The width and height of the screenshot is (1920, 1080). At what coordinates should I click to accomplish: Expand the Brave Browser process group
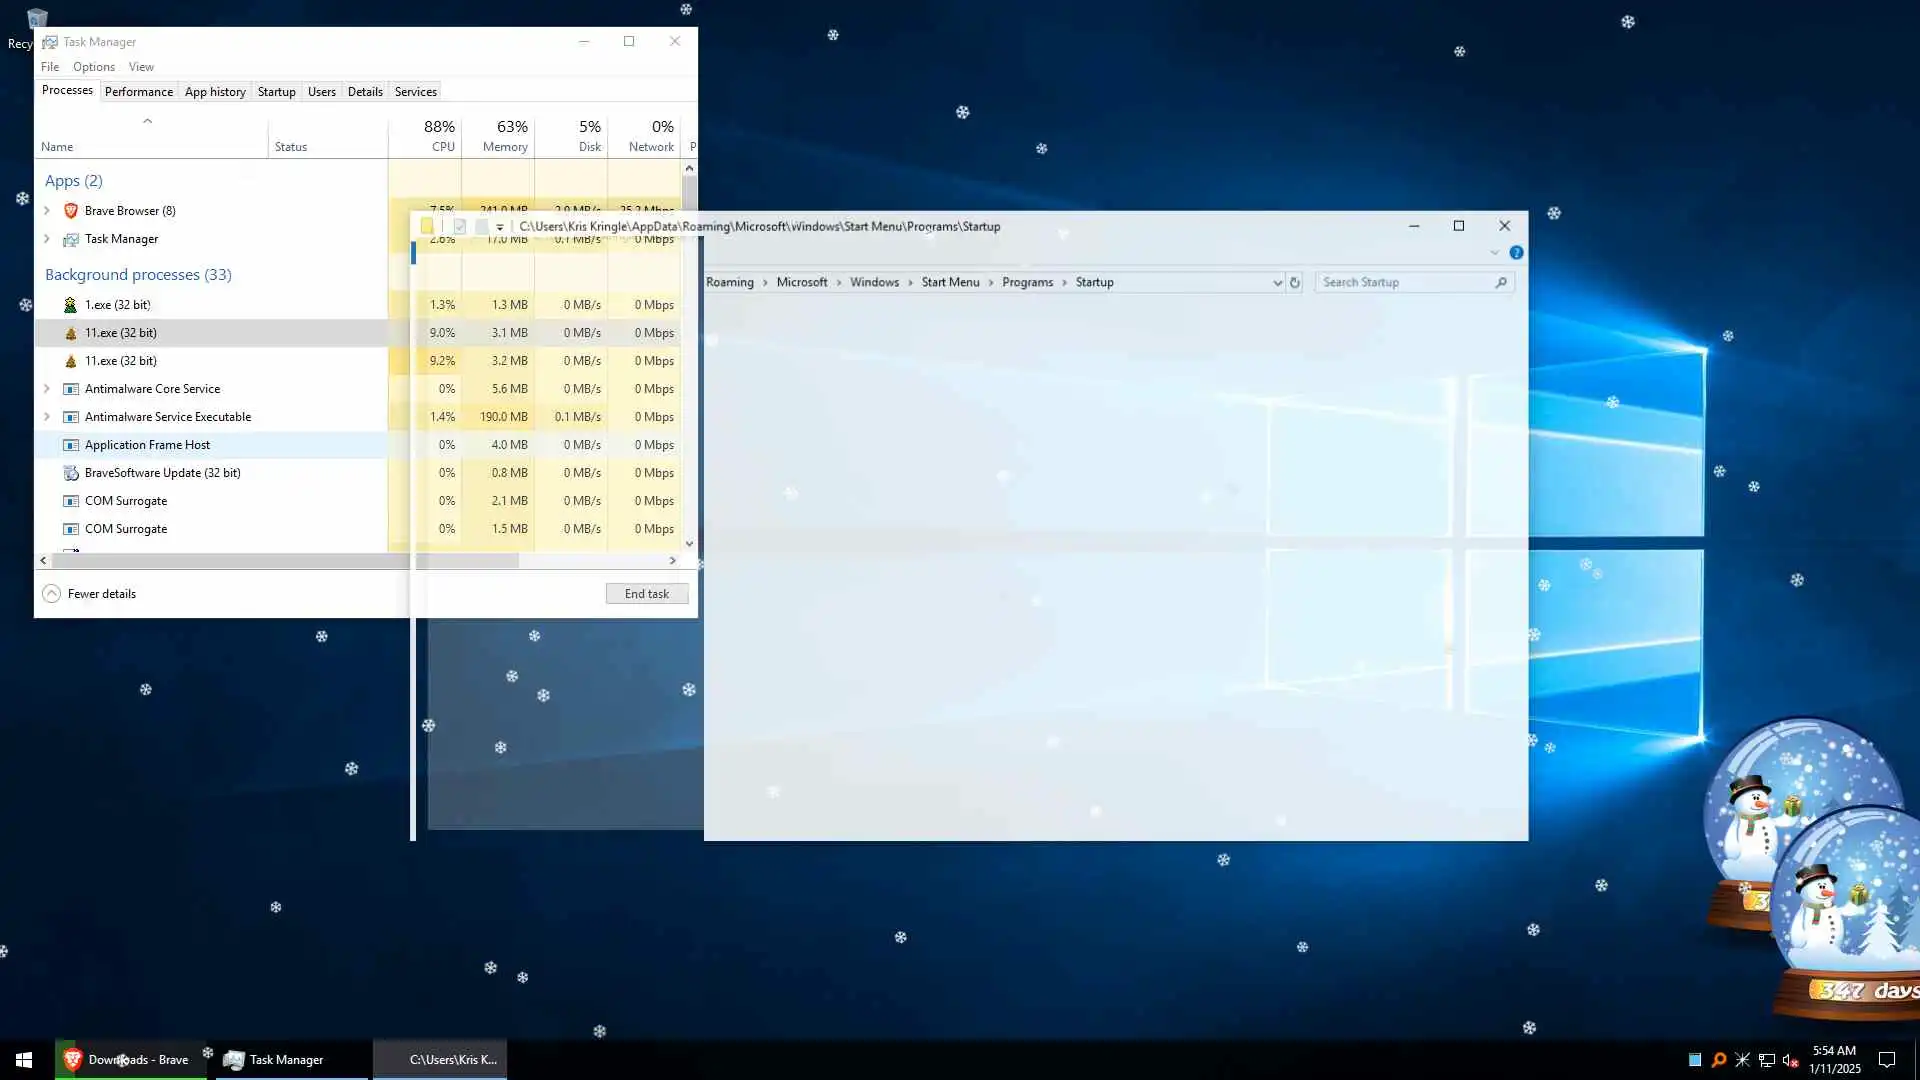[x=47, y=211]
